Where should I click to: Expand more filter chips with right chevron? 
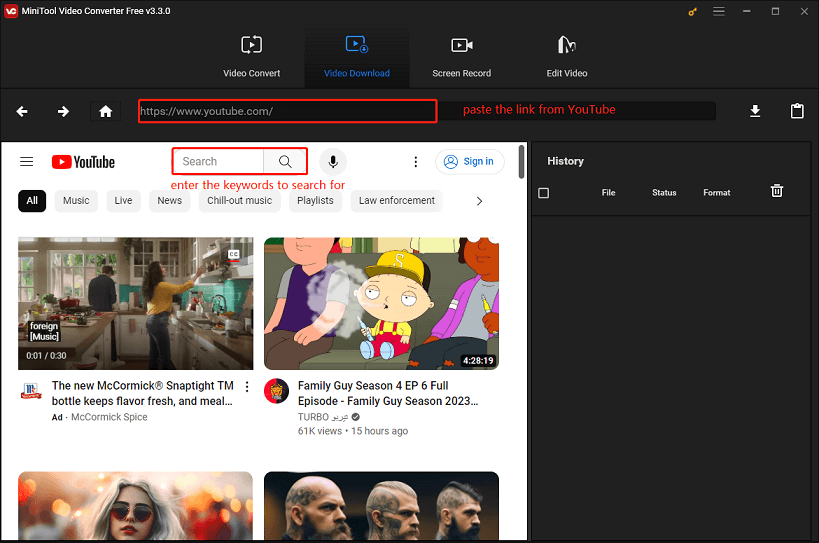[479, 201]
